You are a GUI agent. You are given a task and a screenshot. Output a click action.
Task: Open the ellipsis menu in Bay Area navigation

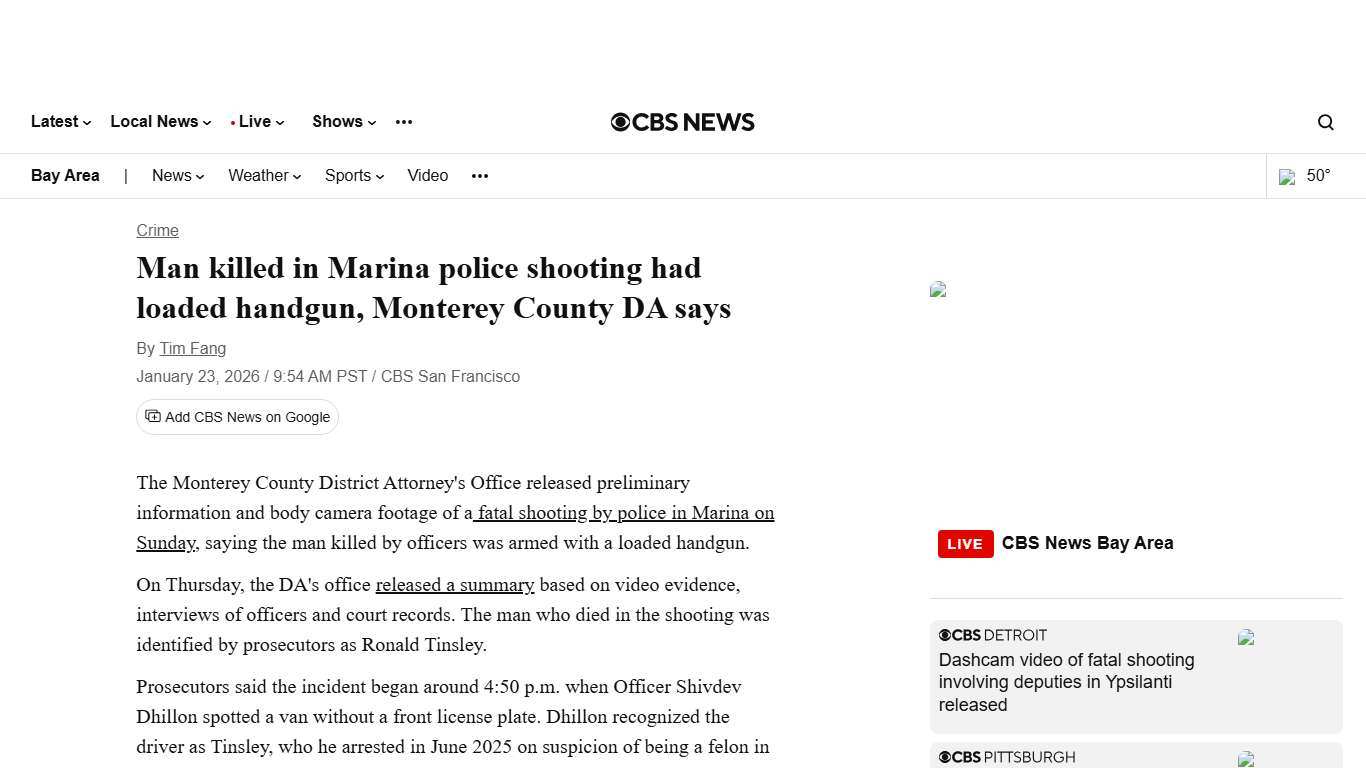(479, 176)
